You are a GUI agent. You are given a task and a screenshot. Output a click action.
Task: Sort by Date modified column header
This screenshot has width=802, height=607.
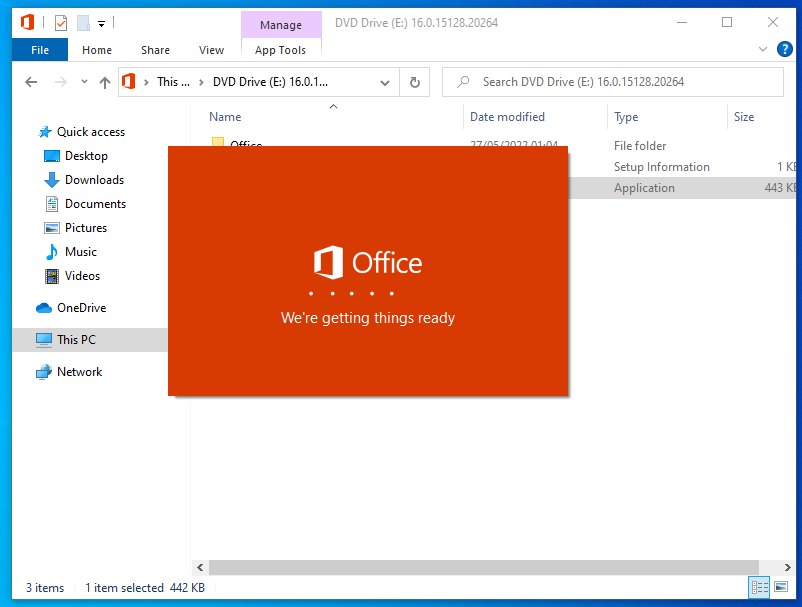tap(507, 117)
